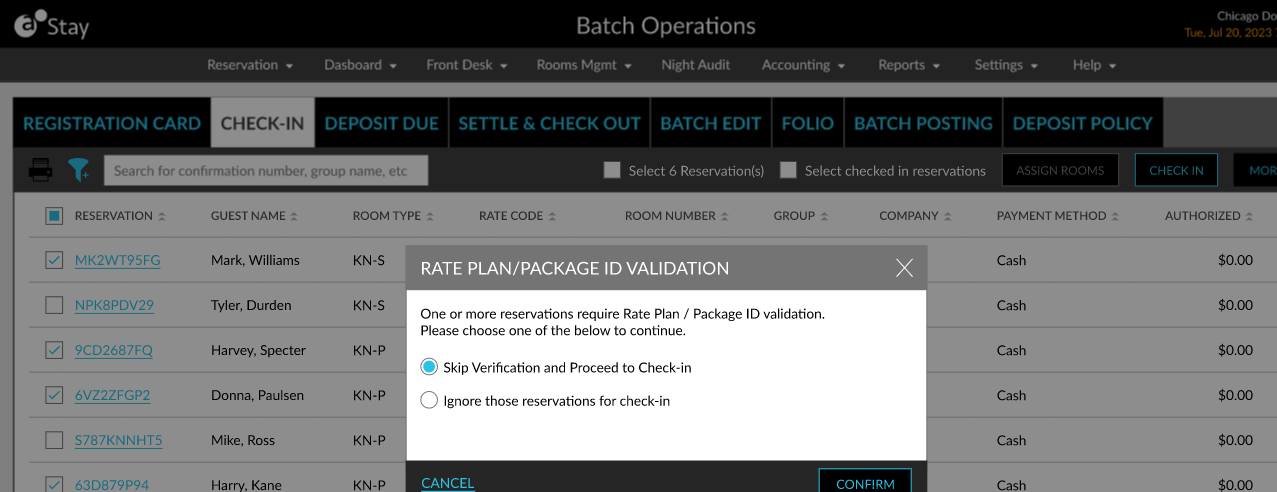Click the Stay logo icon

29,25
